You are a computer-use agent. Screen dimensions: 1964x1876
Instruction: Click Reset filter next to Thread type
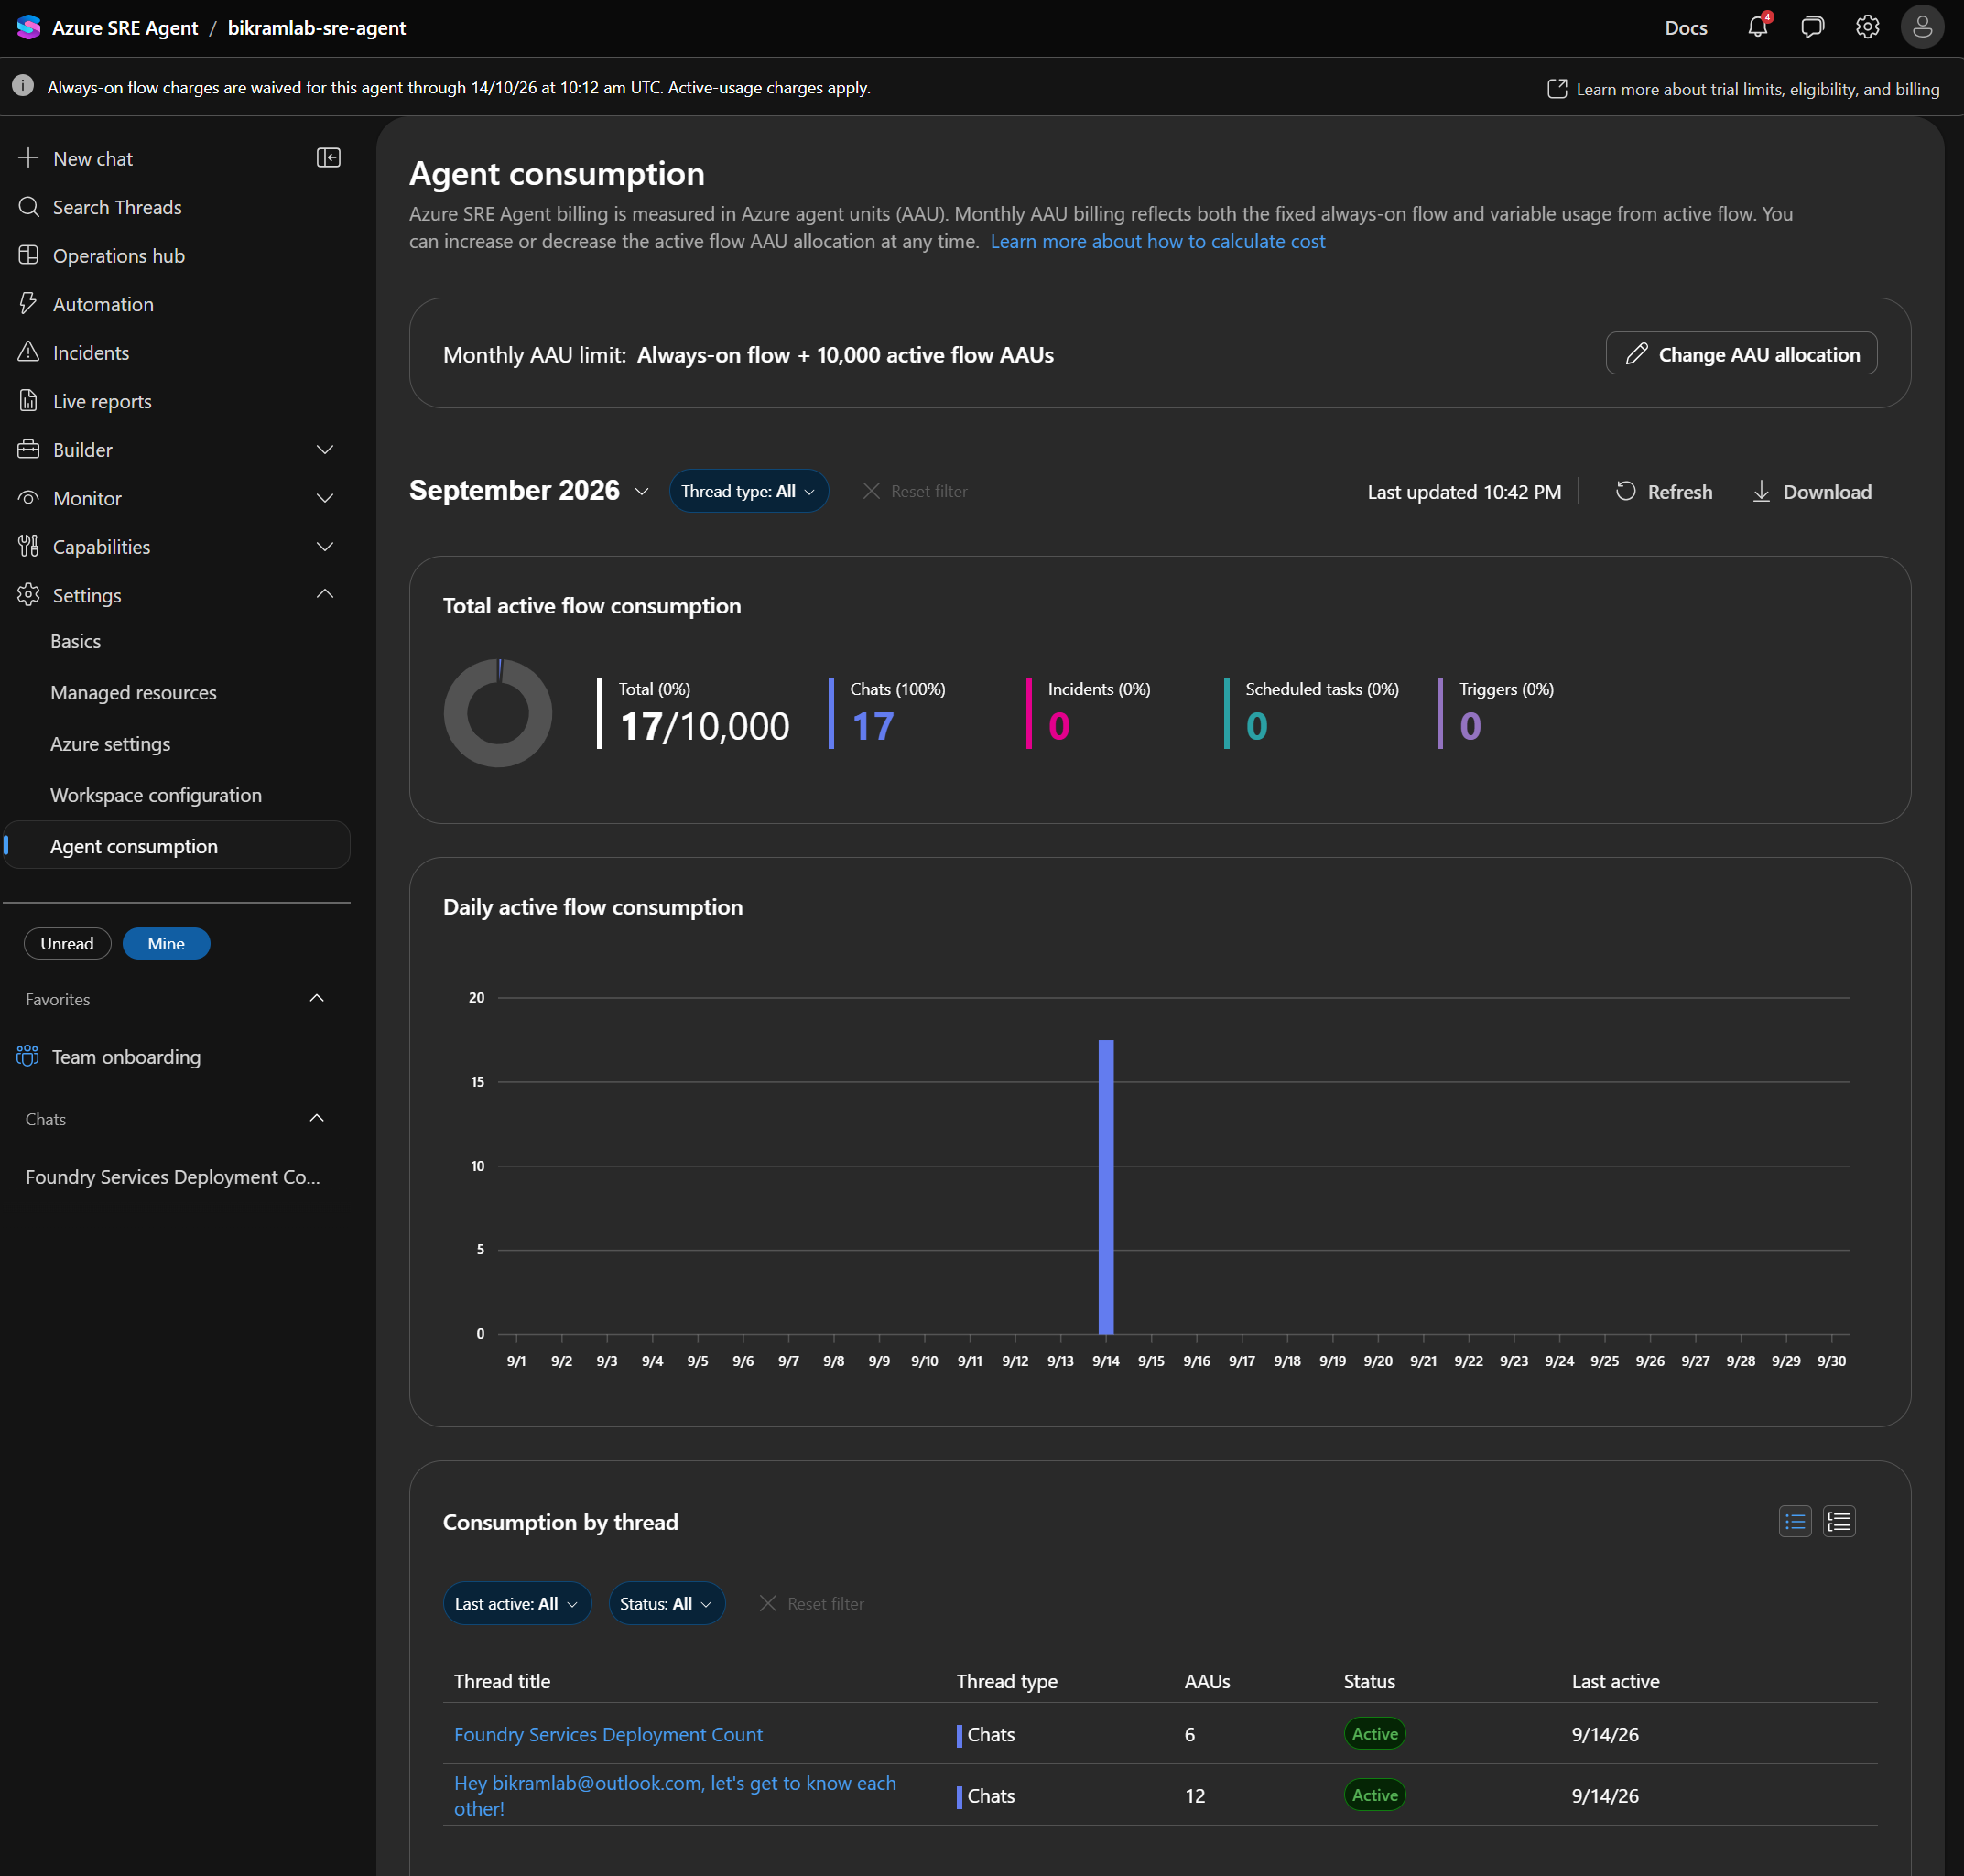[915, 491]
